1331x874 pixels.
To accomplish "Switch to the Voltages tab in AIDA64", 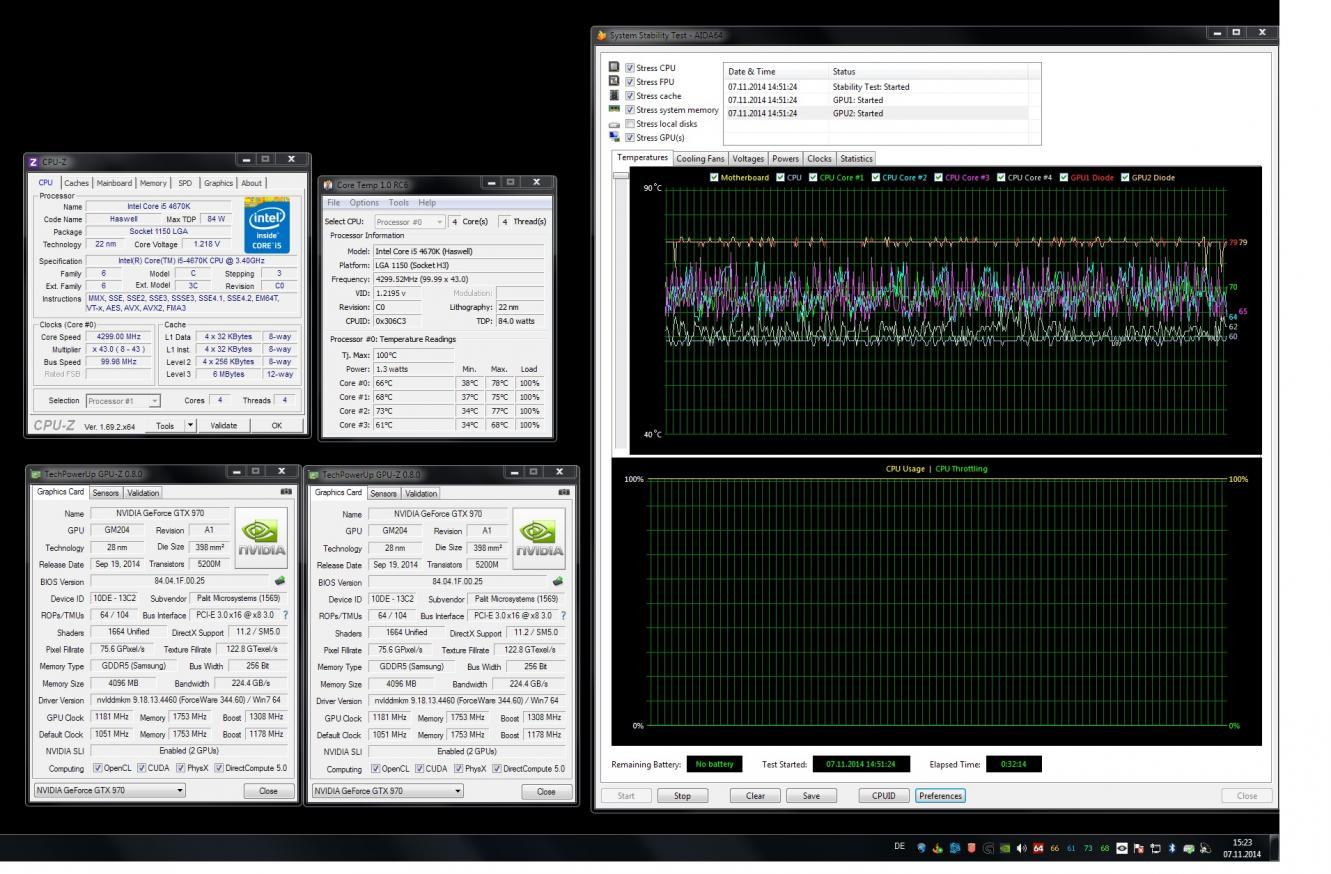I will pyautogui.click(x=748, y=158).
